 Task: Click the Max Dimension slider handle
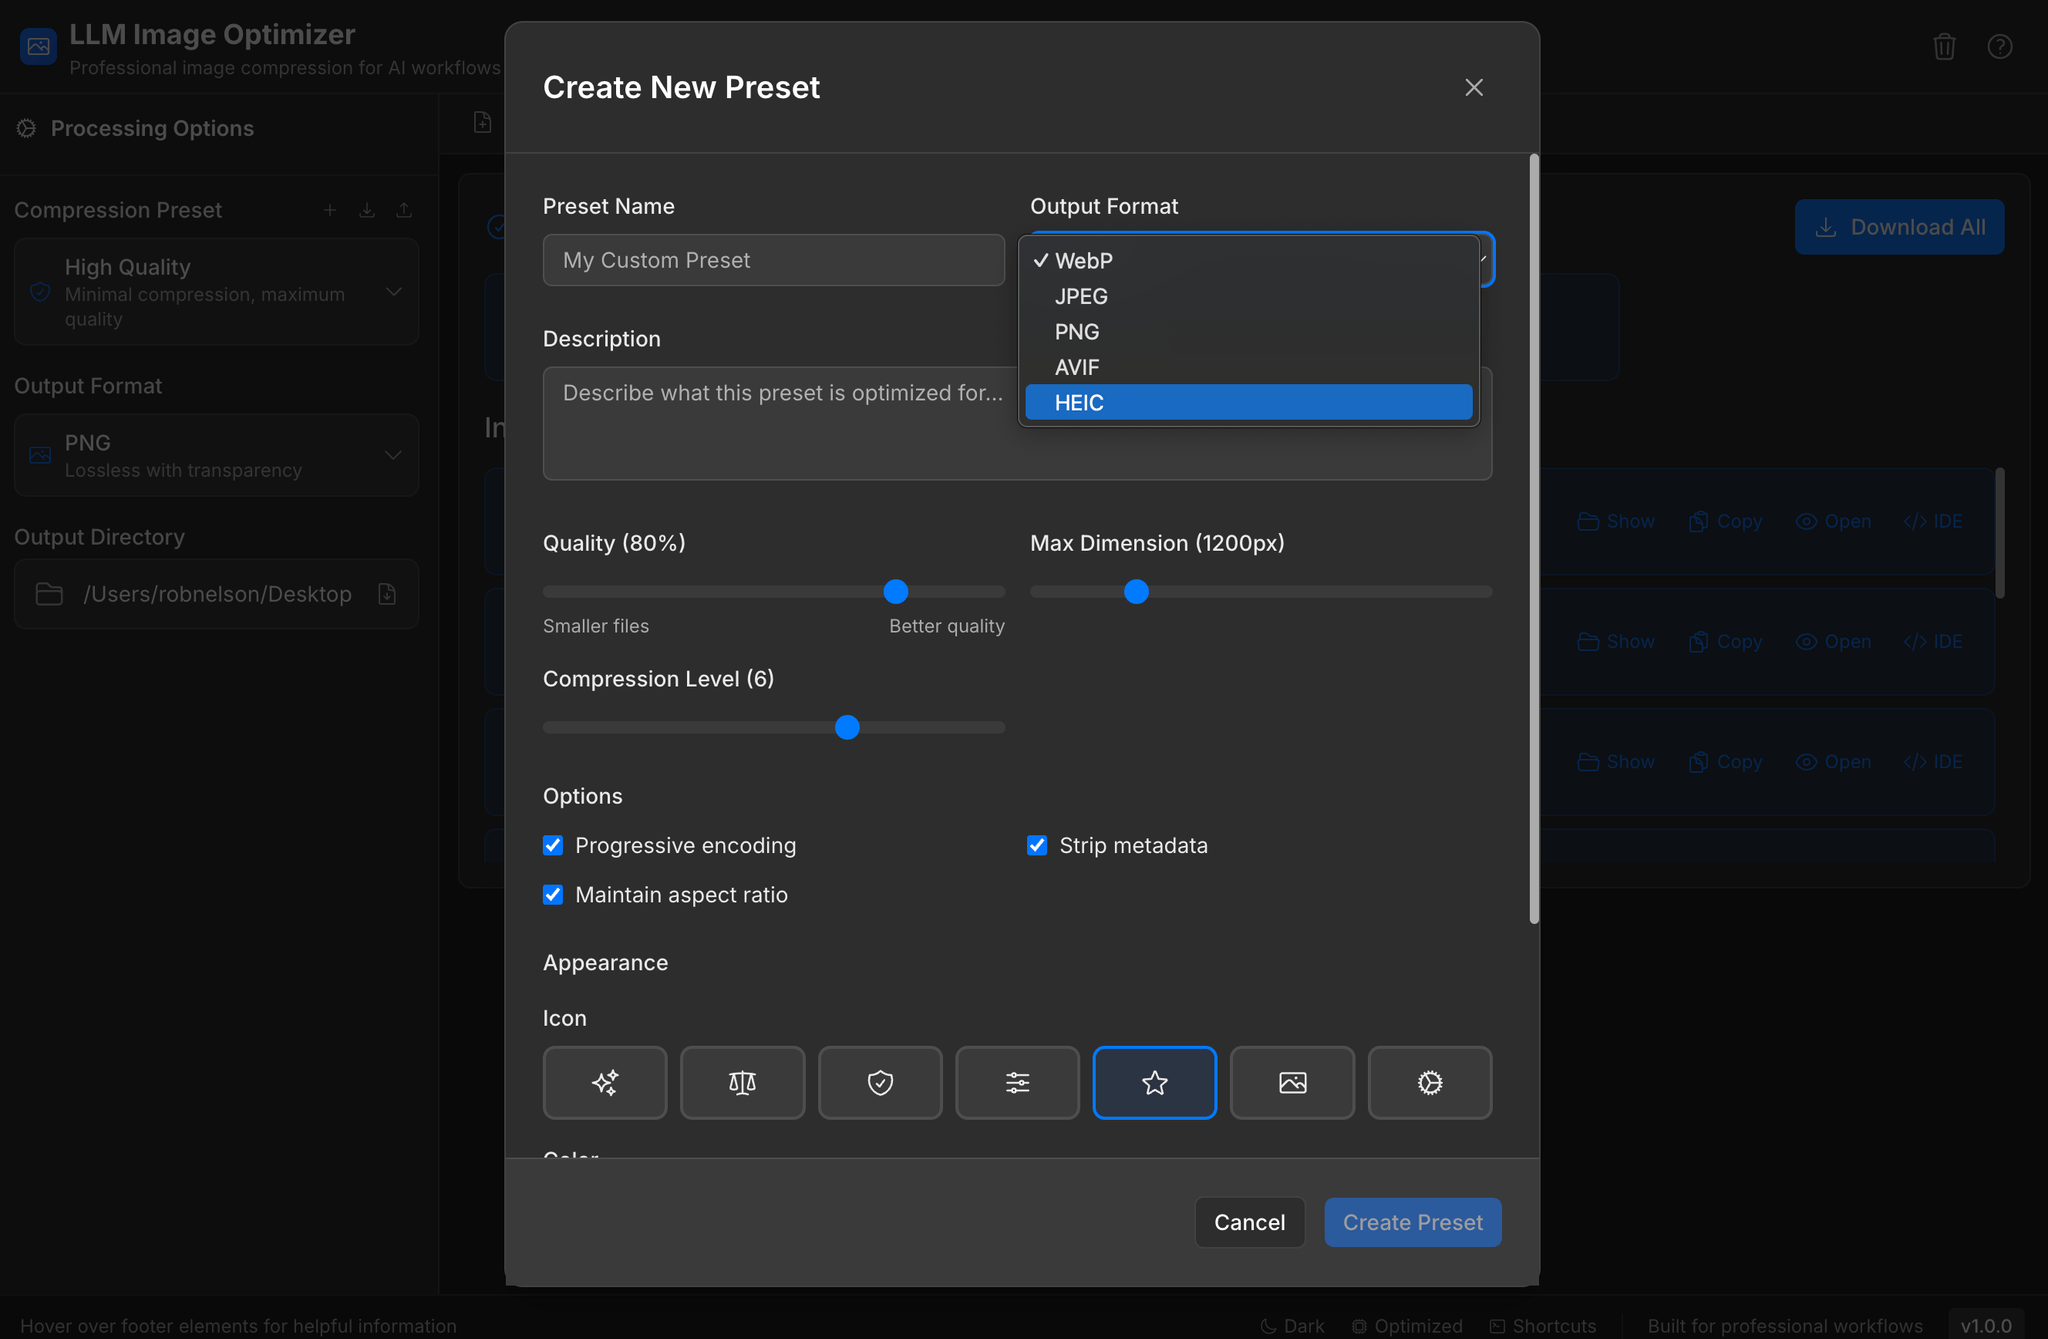[1136, 591]
